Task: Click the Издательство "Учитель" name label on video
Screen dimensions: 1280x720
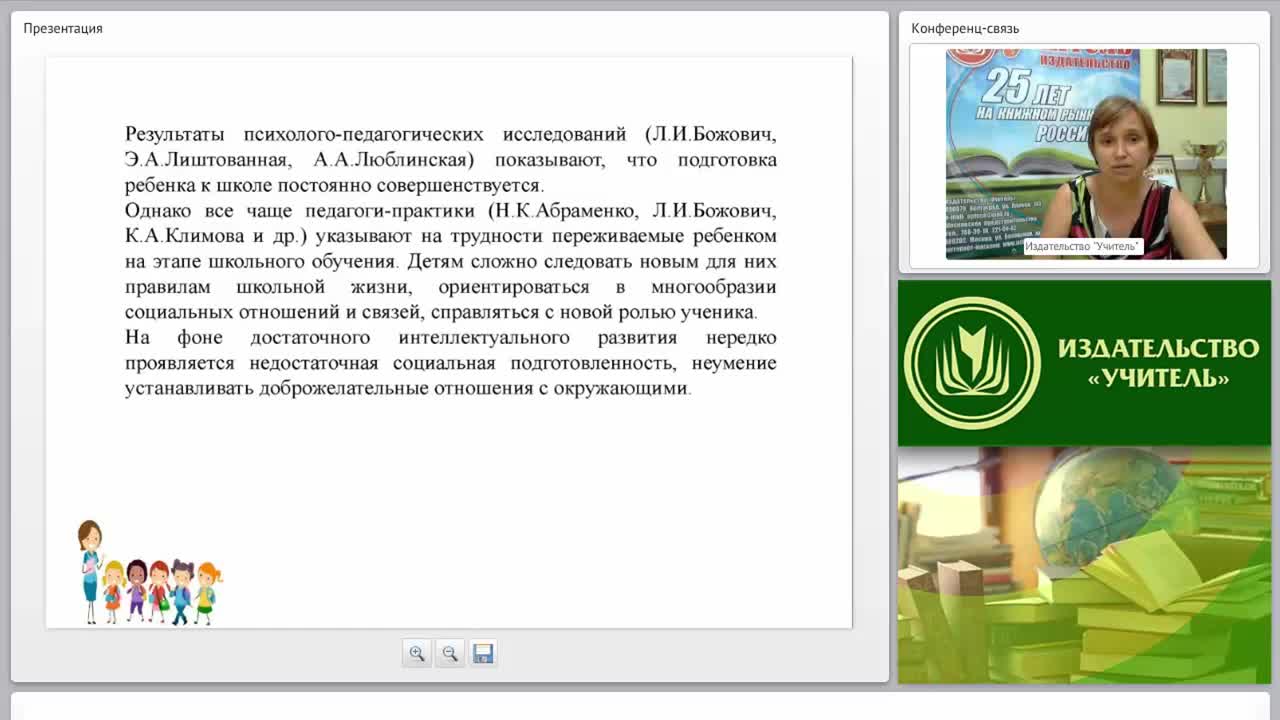Action: point(1082,246)
